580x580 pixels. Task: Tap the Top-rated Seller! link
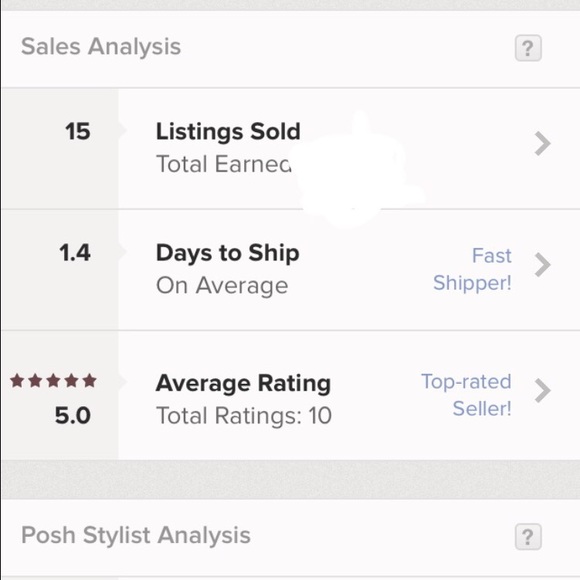[x=466, y=395]
